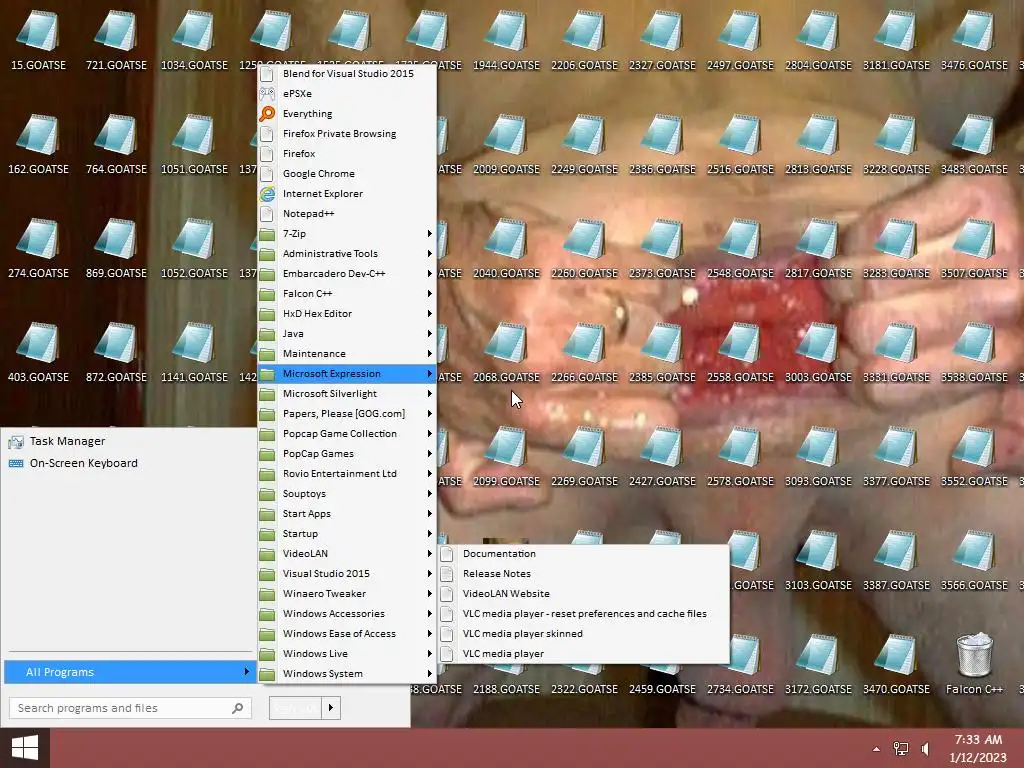The height and width of the screenshot is (768, 1024).
Task: Select the 3566.GOATSE desktop icon
Action: (974, 560)
